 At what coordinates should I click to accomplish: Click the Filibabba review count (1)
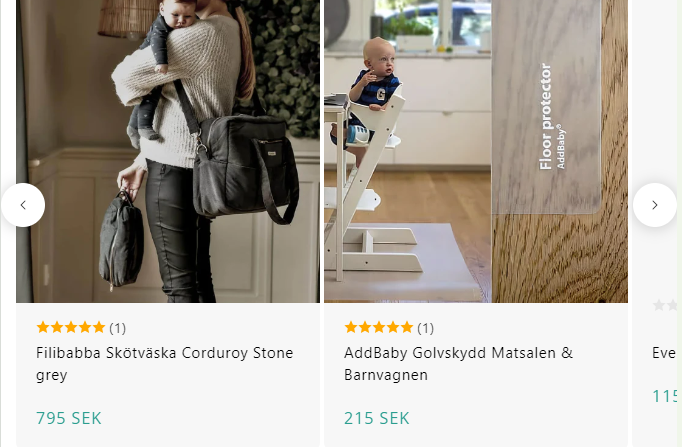117,328
